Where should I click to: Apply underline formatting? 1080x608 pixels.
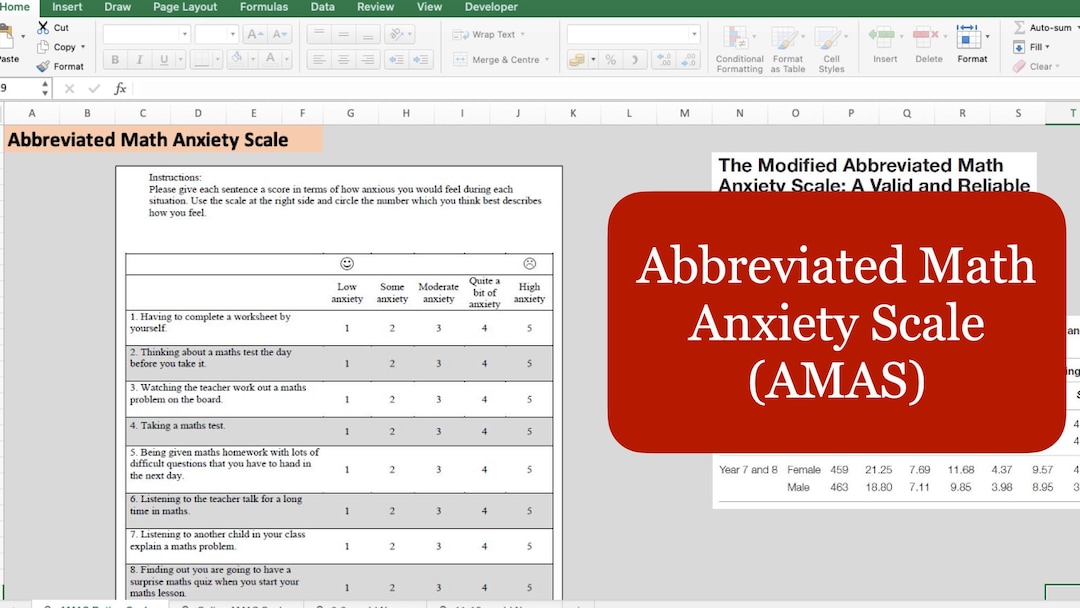tap(162, 59)
